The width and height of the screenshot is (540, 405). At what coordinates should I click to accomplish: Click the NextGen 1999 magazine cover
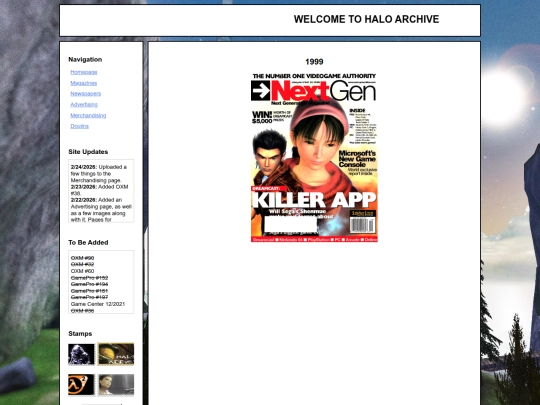coord(314,158)
